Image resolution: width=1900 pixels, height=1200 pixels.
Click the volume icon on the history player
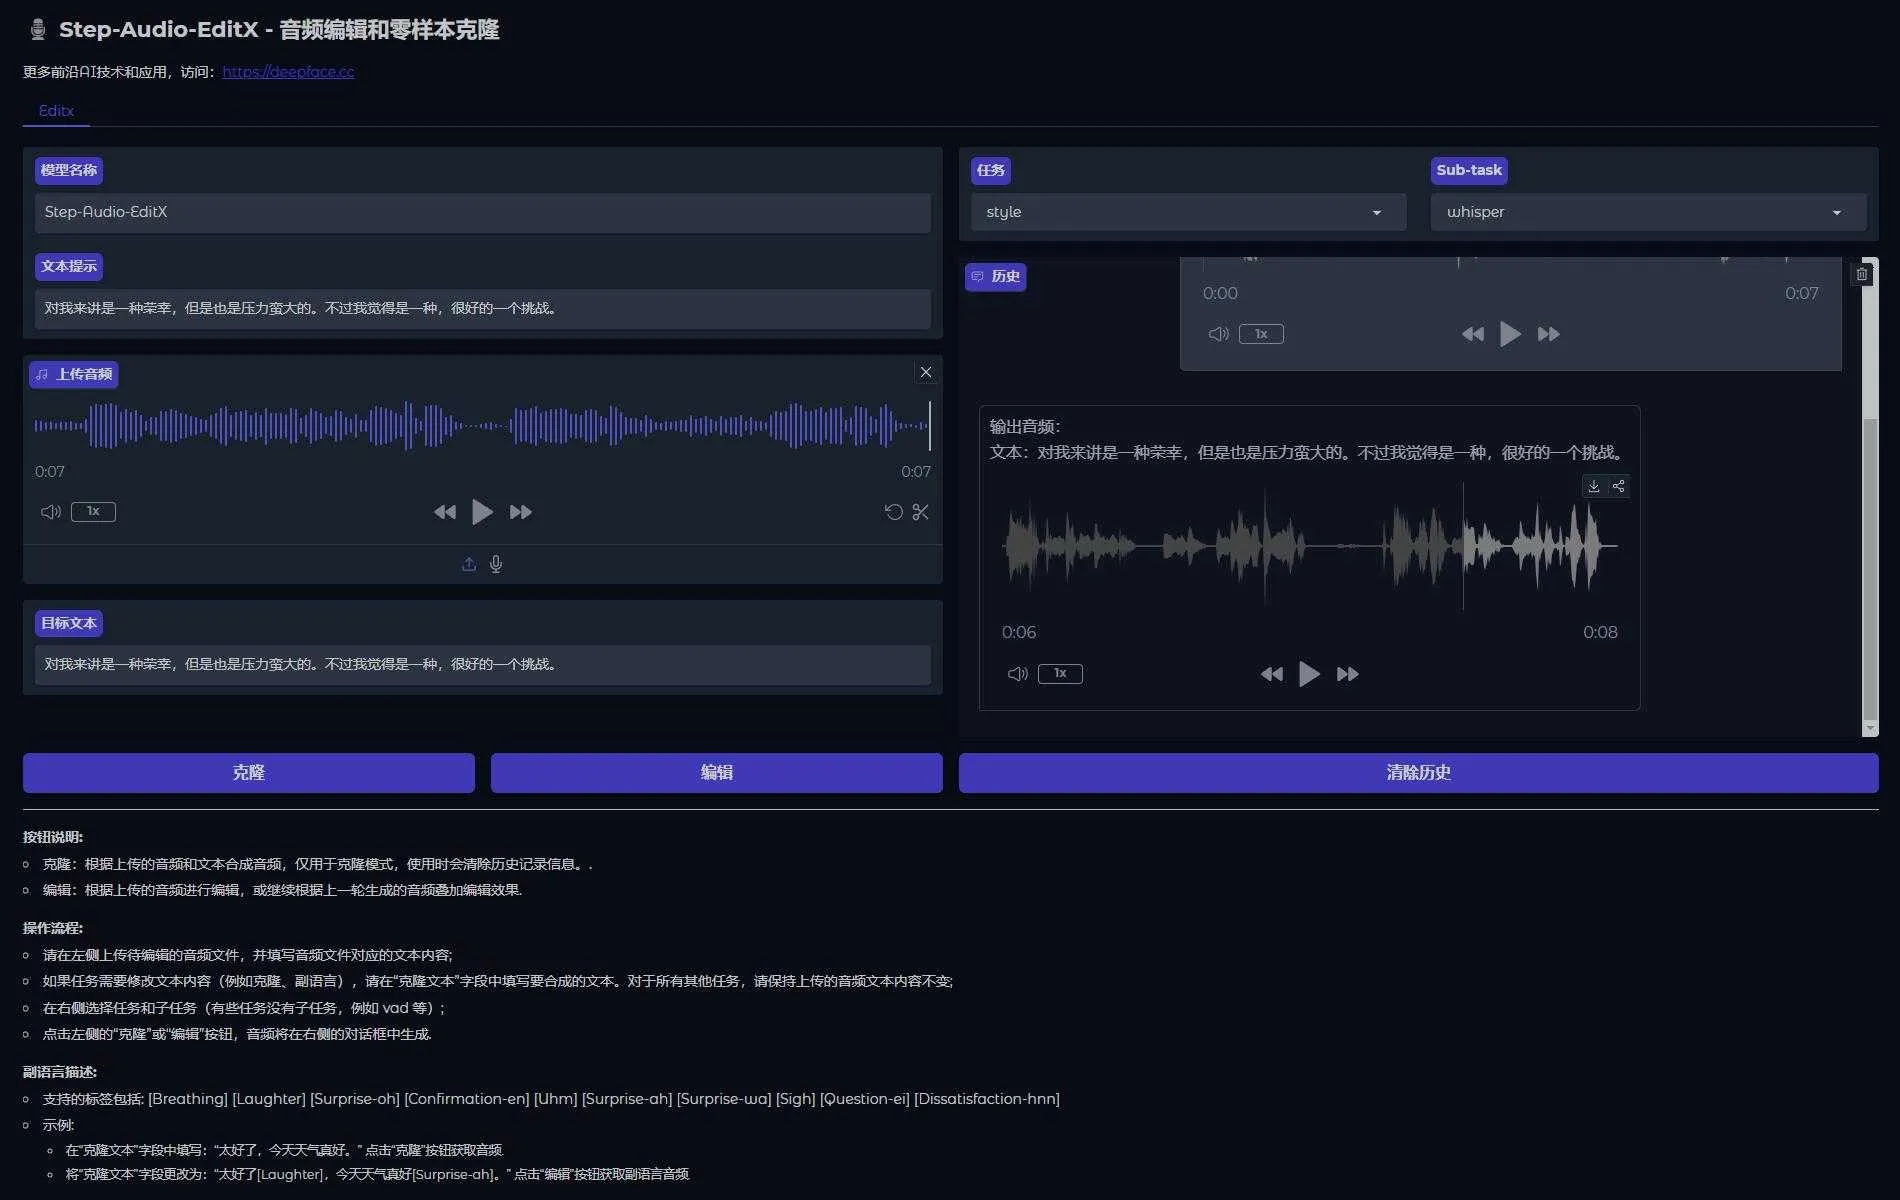(x=1218, y=334)
